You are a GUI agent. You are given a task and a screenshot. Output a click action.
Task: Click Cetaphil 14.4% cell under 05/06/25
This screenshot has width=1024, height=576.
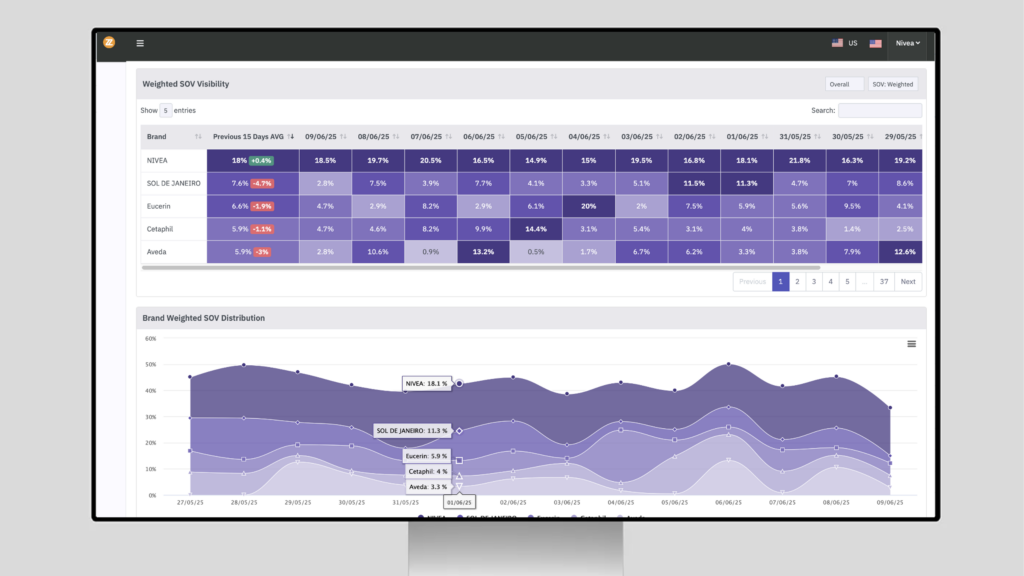pos(536,229)
